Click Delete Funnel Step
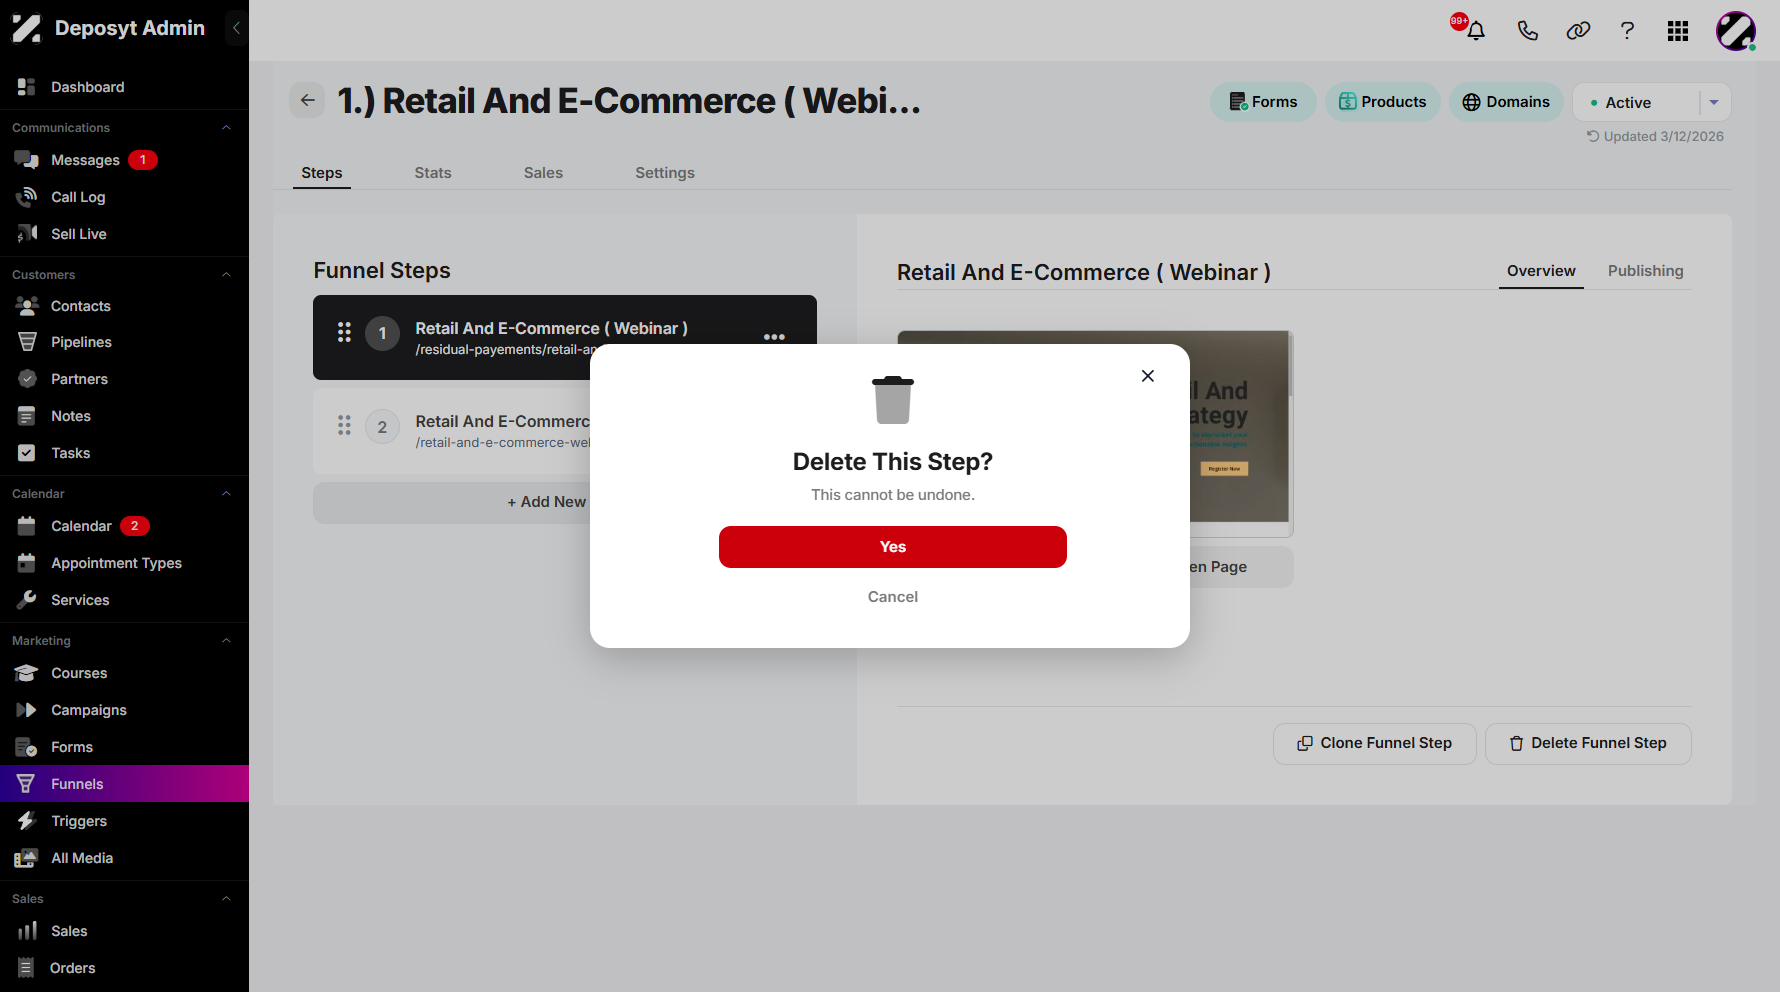 click(1588, 743)
